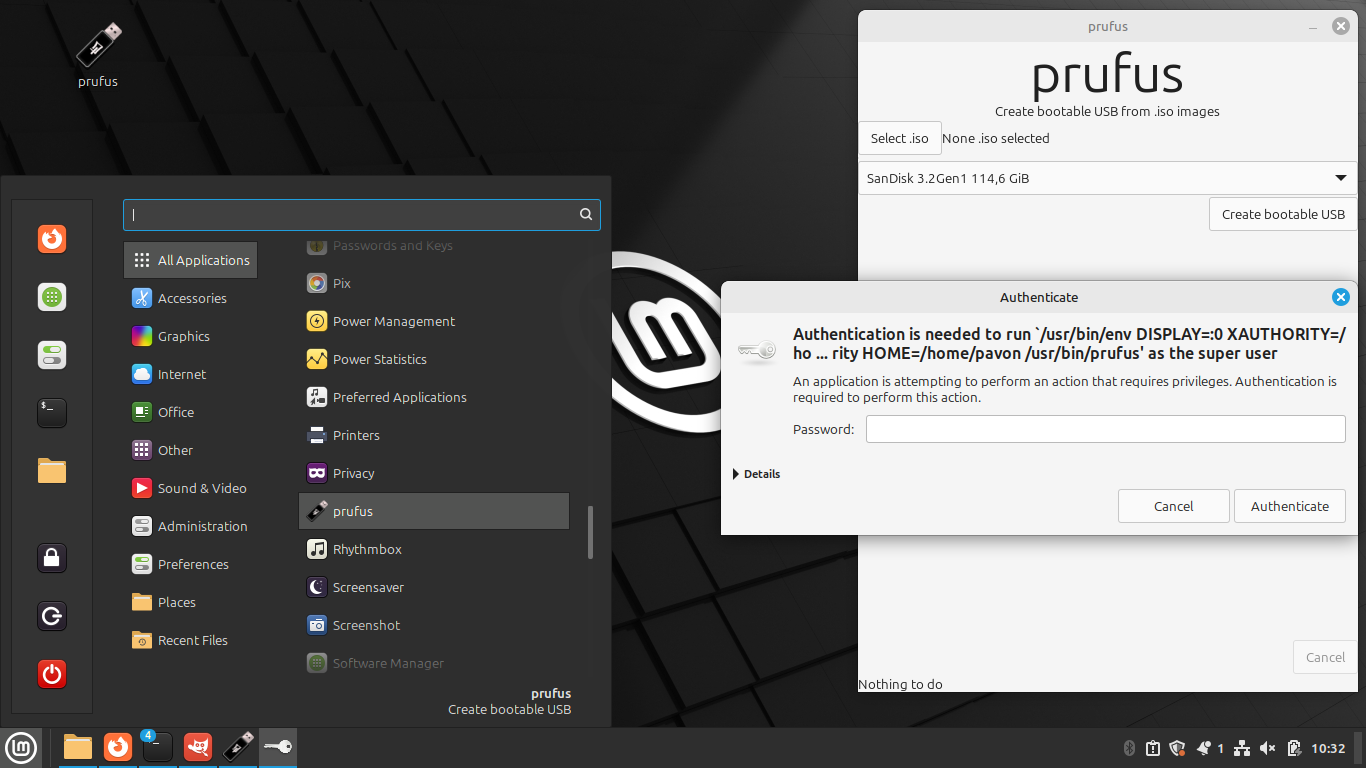
Task: Open Power Management from the applications list
Action: point(434,321)
